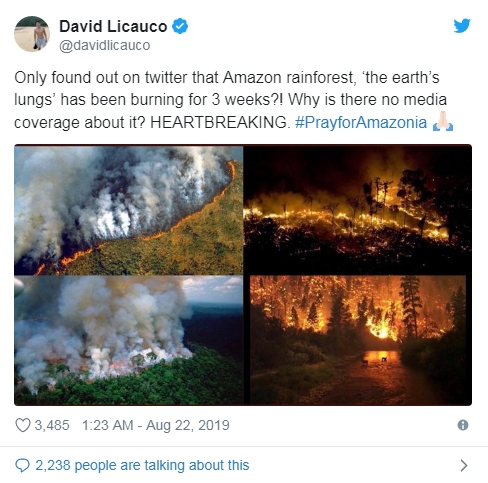The image size is (488, 483).
Task: Click the 3,485 likes count
Action: click(52, 425)
